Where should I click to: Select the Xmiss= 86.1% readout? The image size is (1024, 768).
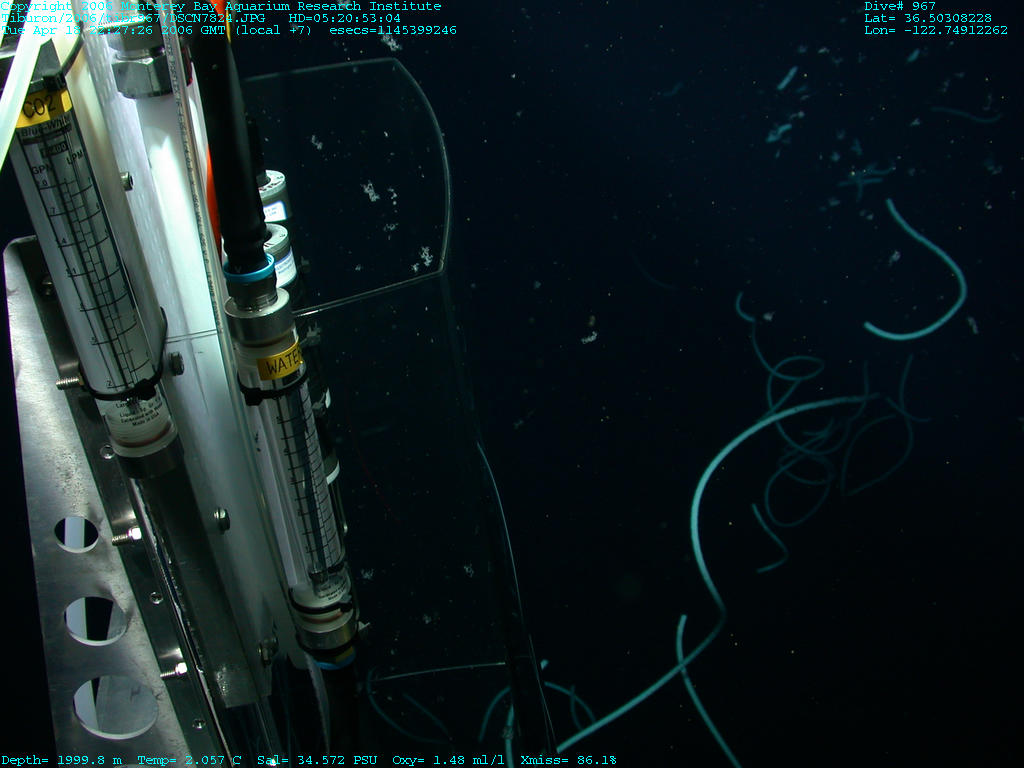[x=568, y=760]
